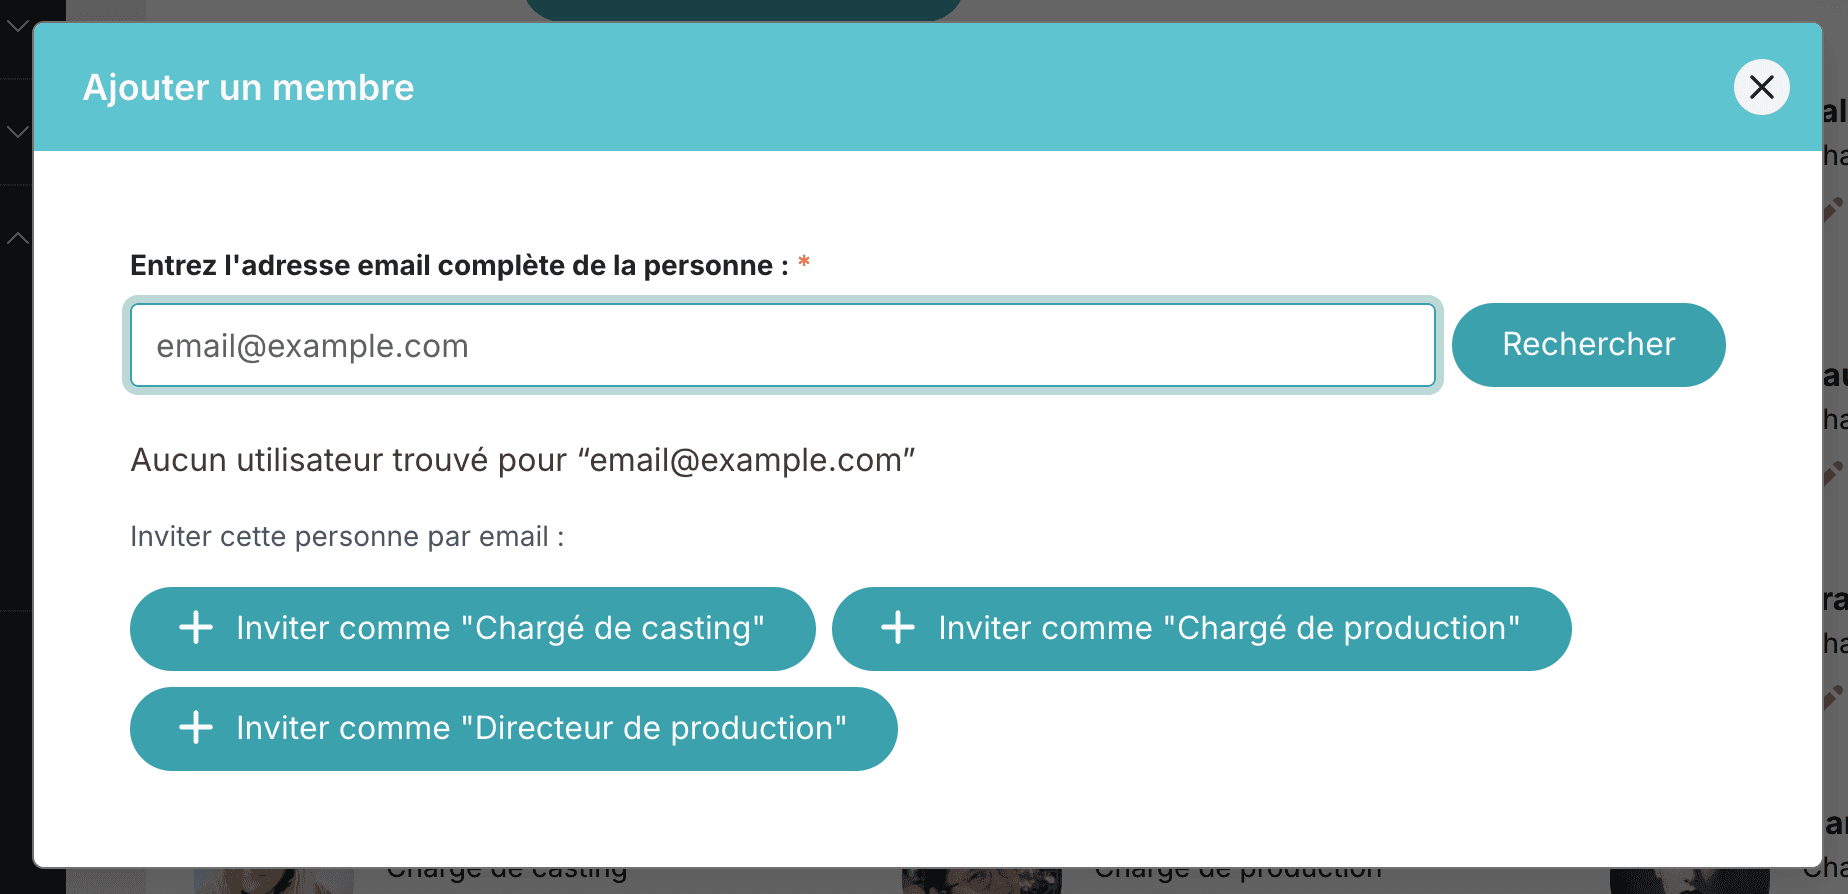This screenshot has width=1848, height=894.
Task: Click the uppermost pencil edit icon behind dialog
Action: coord(1834,209)
